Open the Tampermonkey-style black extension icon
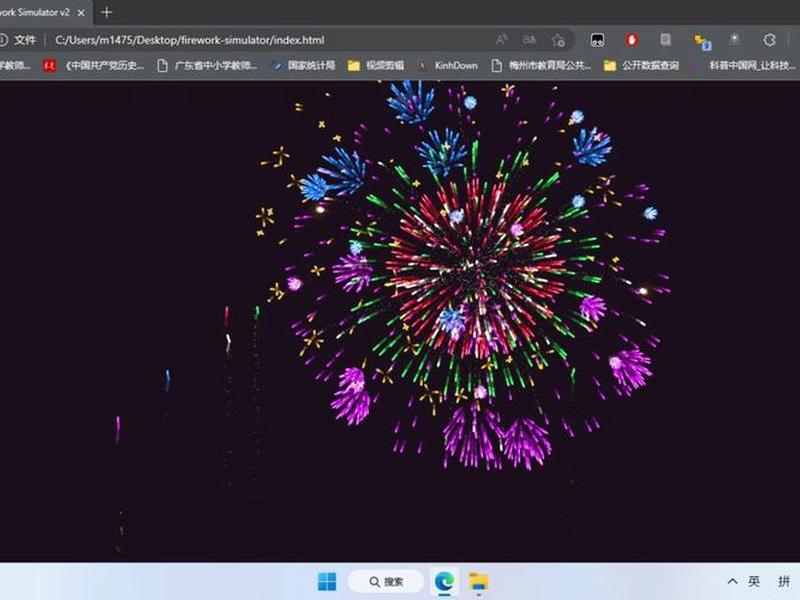Viewport: 800px width, 600px height. (x=597, y=40)
